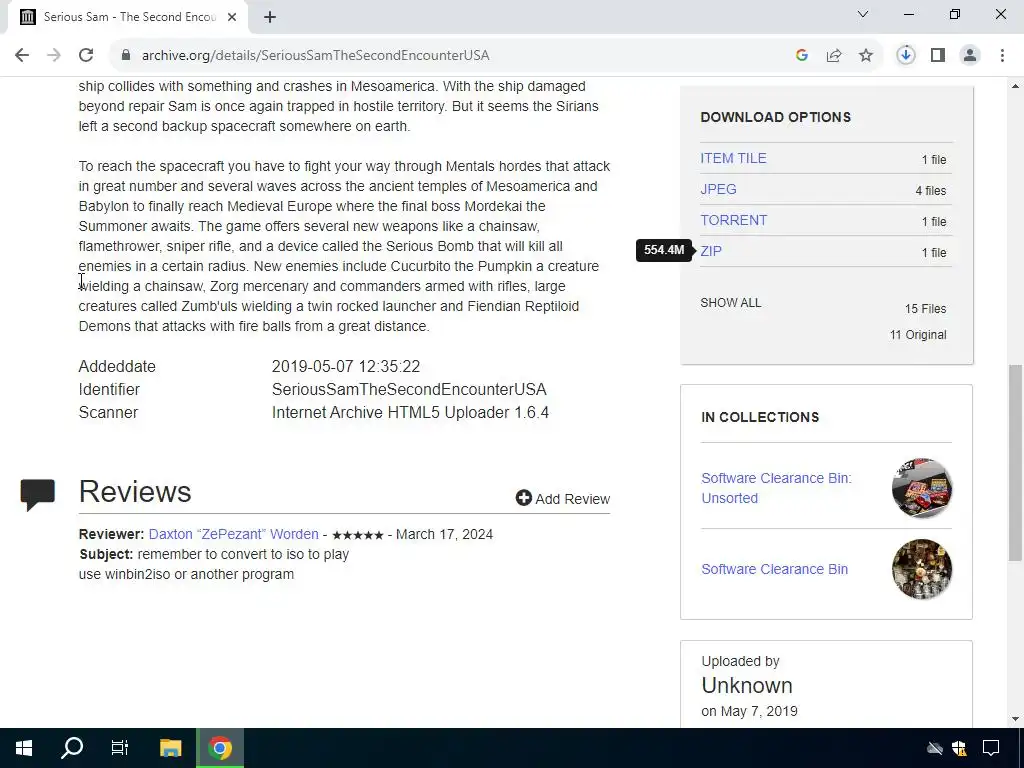Open the OneDrive tray icon
This screenshot has width=1024, height=768.
(x=935, y=748)
